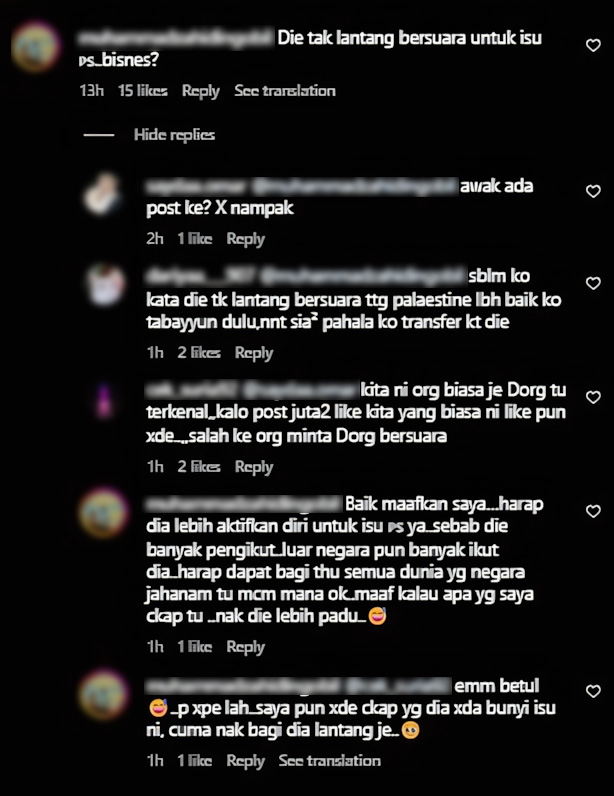
Task: View the 15 likes on top comment
Action: (143, 91)
